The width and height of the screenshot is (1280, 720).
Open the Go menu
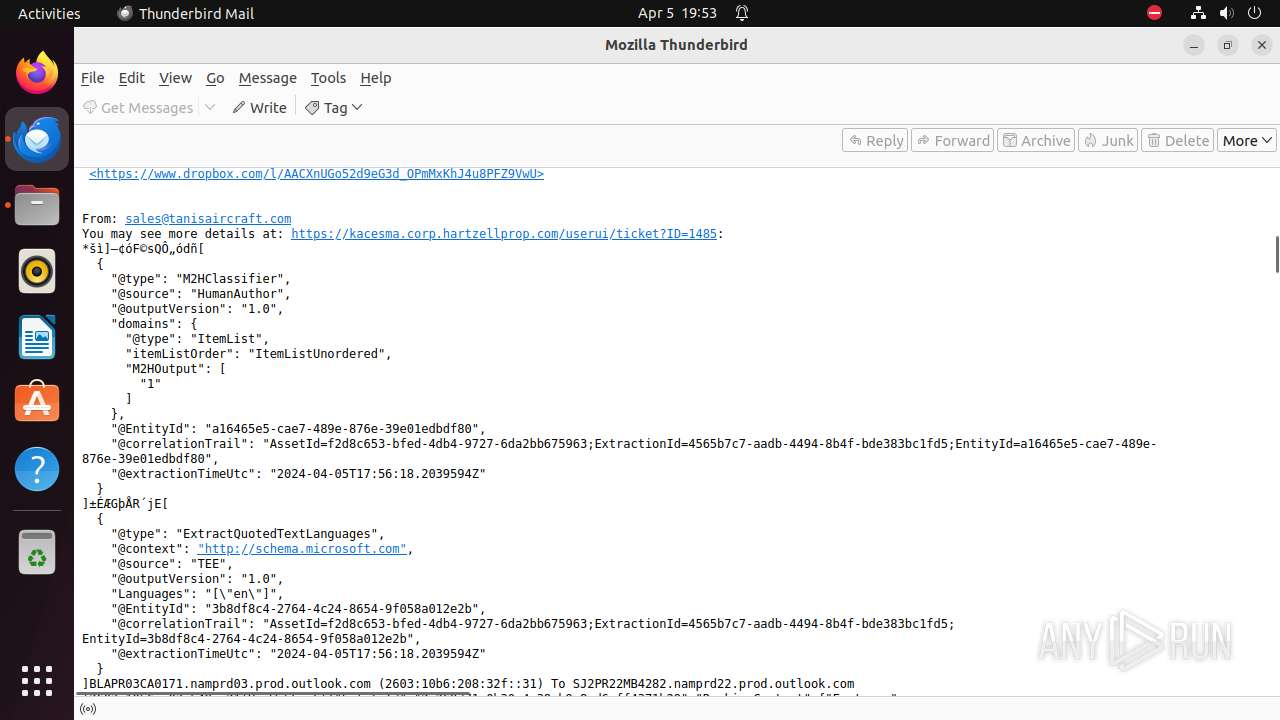(x=215, y=78)
